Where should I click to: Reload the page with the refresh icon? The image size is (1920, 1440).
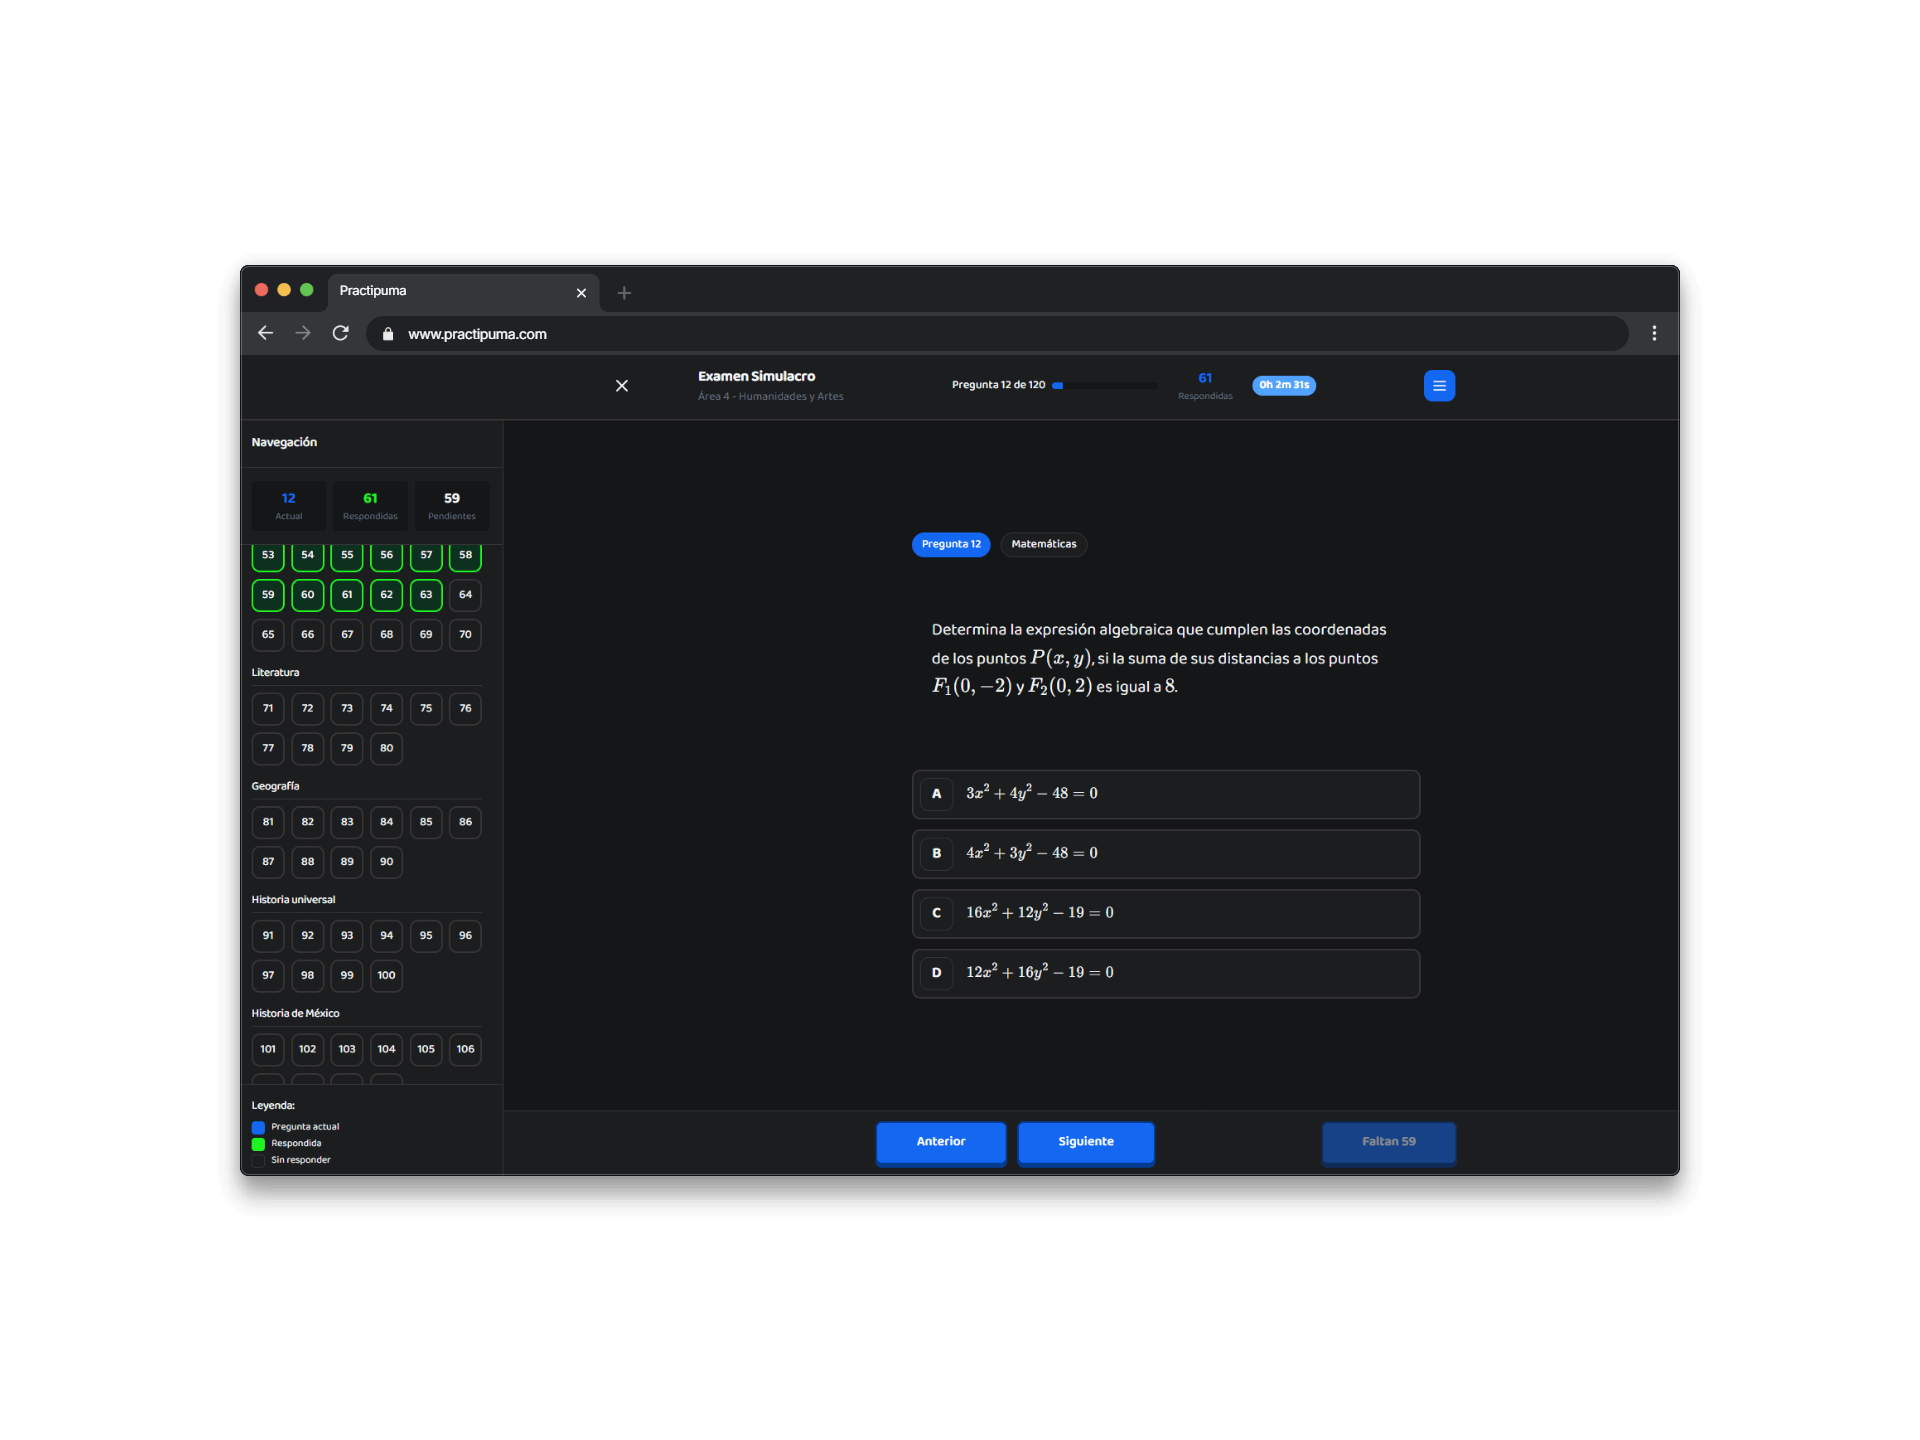point(341,333)
